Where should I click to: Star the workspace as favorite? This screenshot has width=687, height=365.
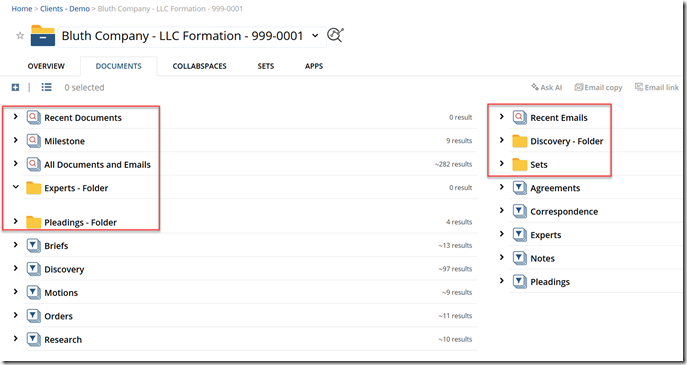pos(20,35)
